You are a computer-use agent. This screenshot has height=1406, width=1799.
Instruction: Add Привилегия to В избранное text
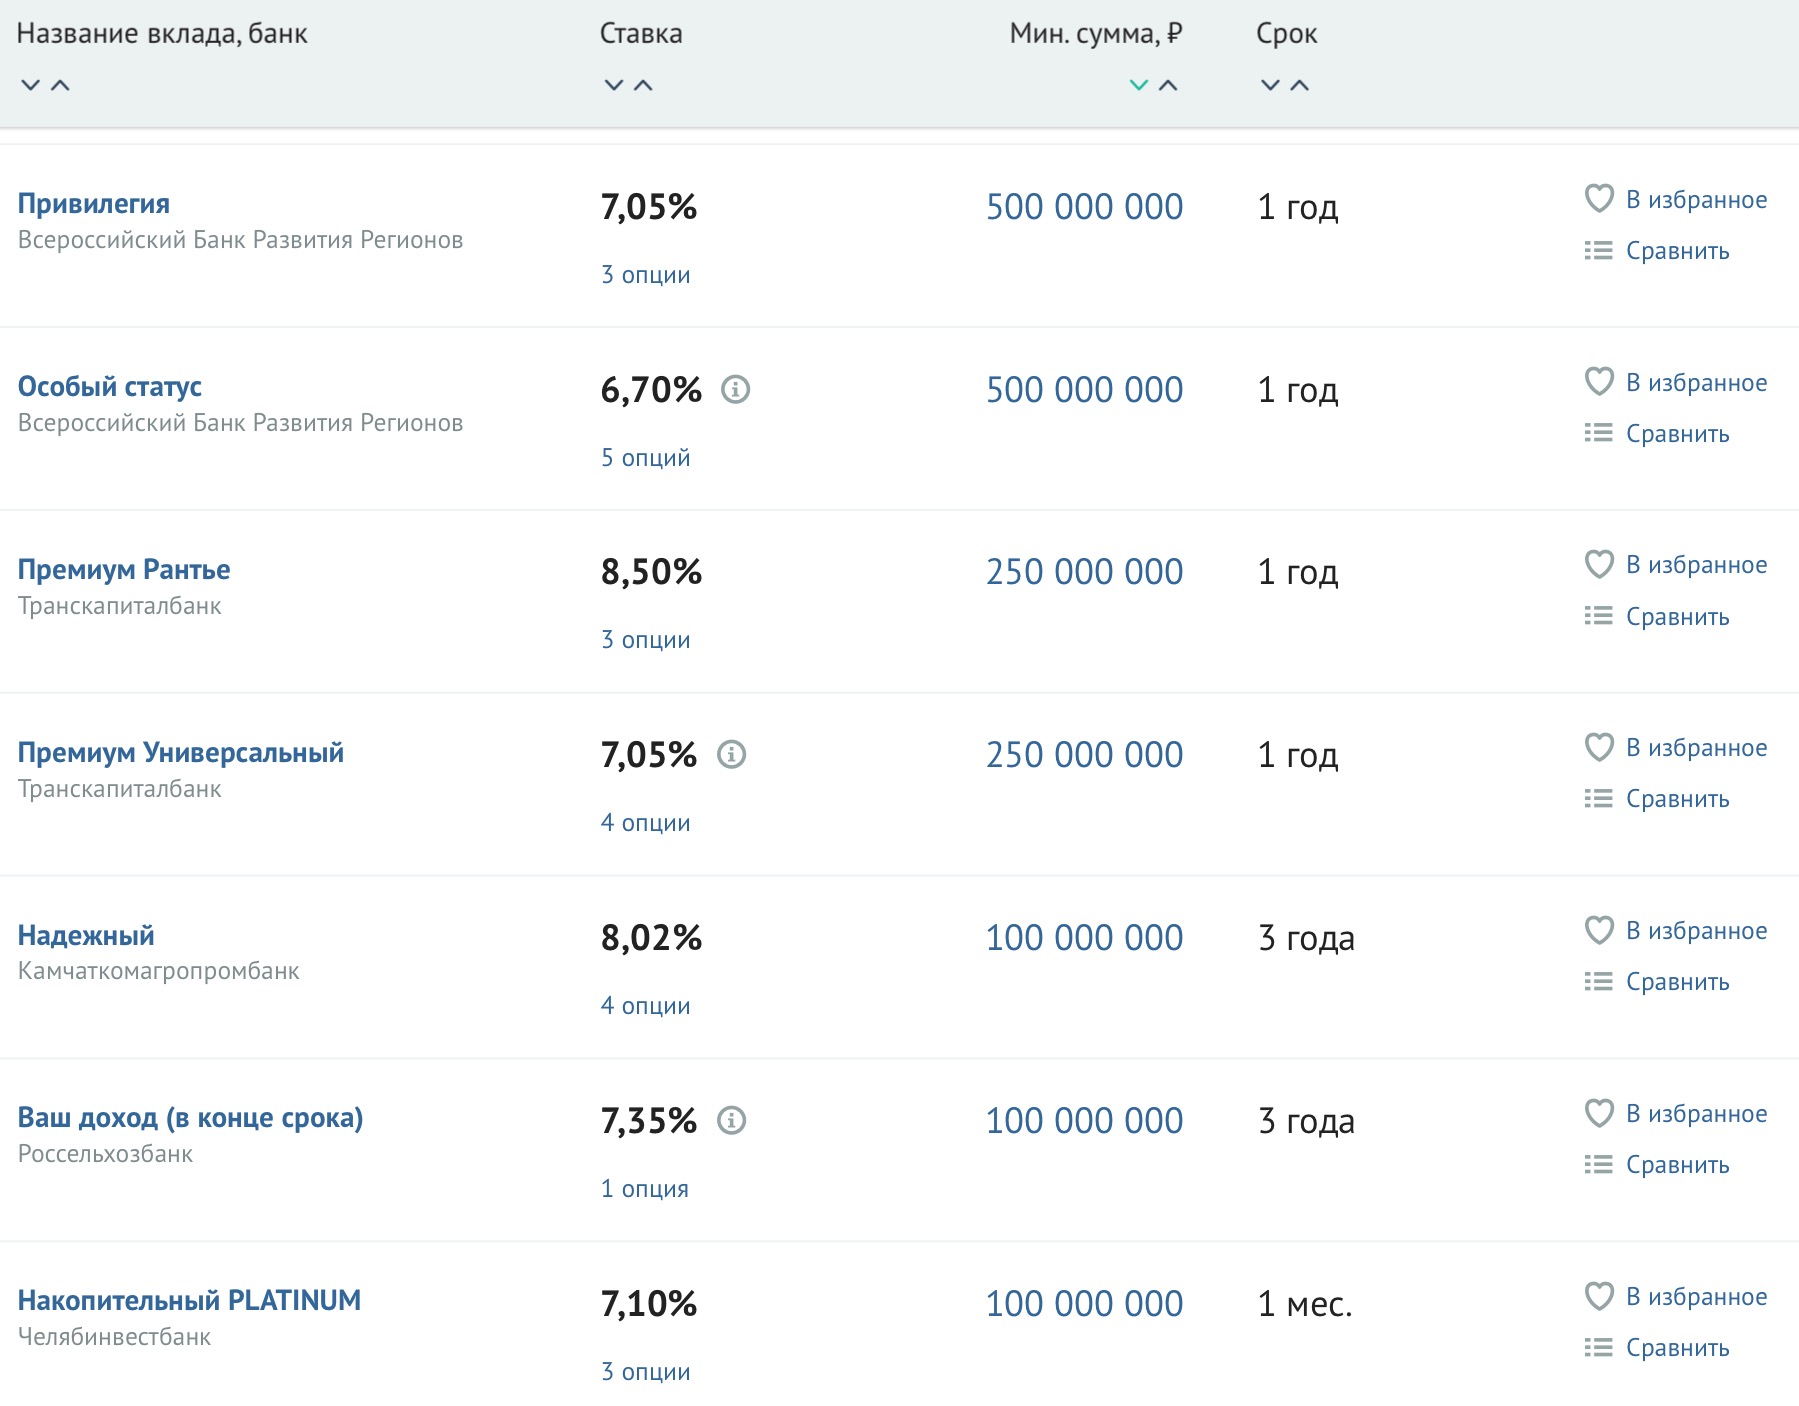1696,200
